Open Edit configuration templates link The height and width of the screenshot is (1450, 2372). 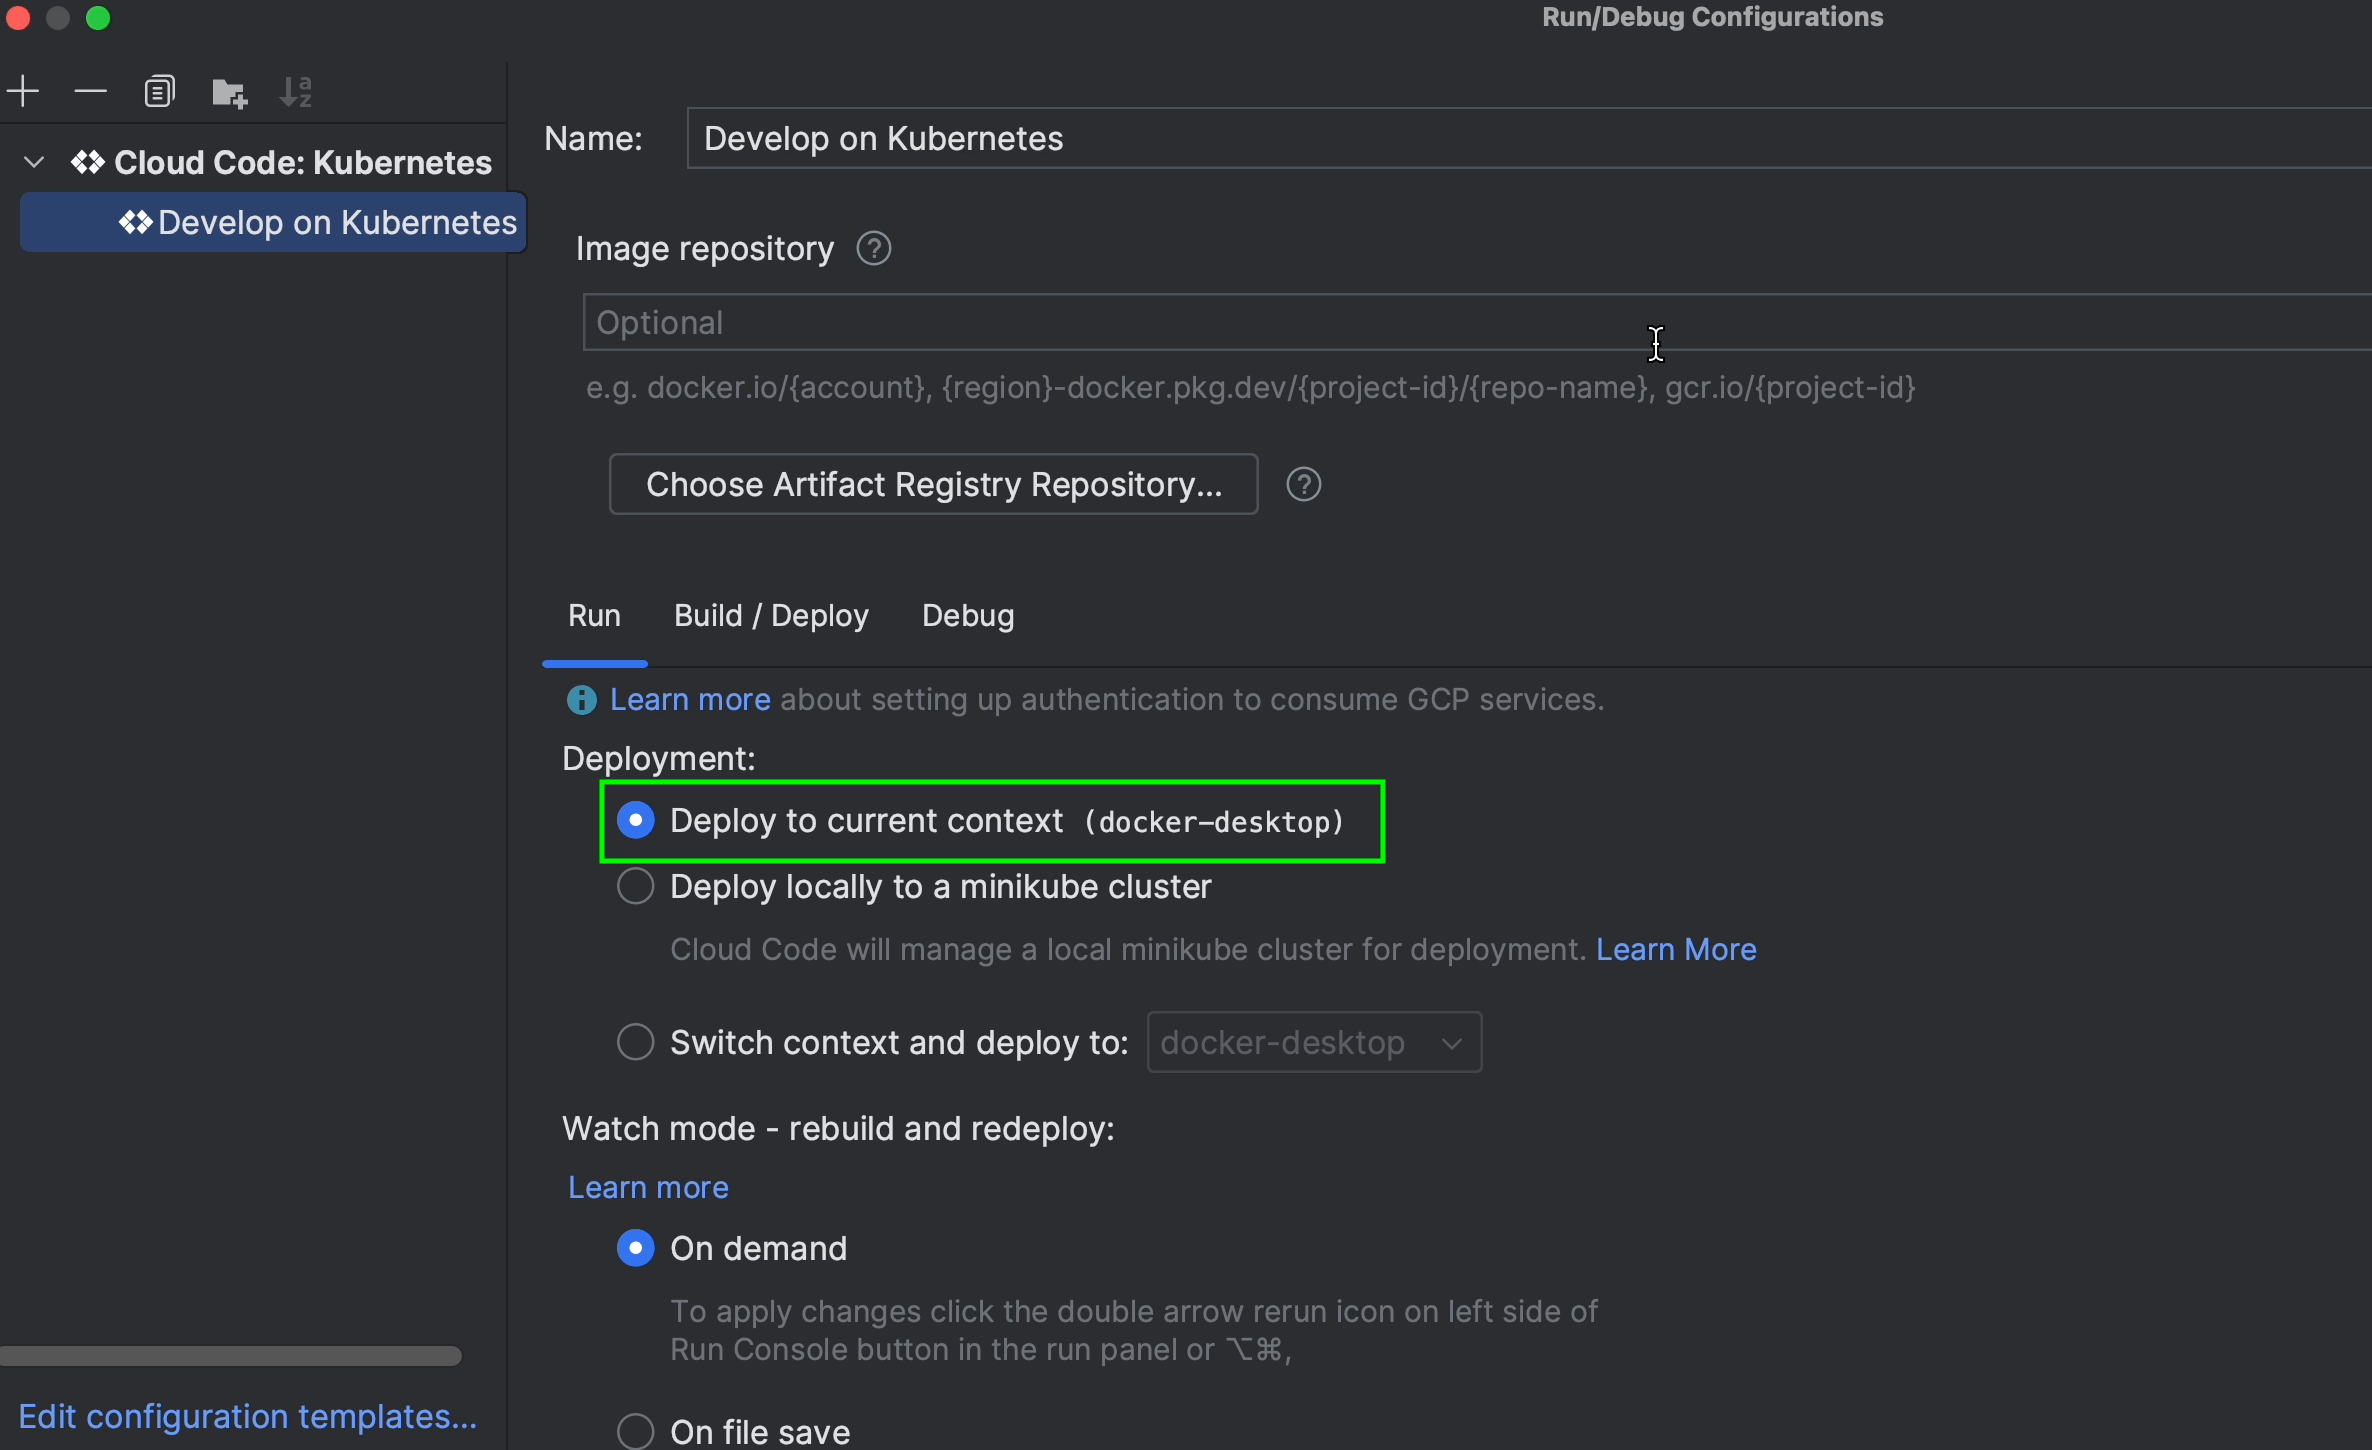coord(248,1416)
